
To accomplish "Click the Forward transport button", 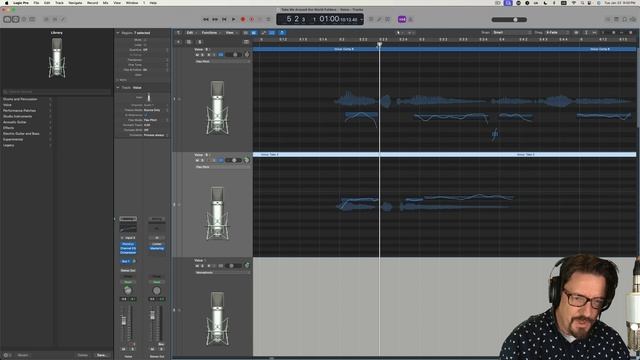I will point(215,19).
